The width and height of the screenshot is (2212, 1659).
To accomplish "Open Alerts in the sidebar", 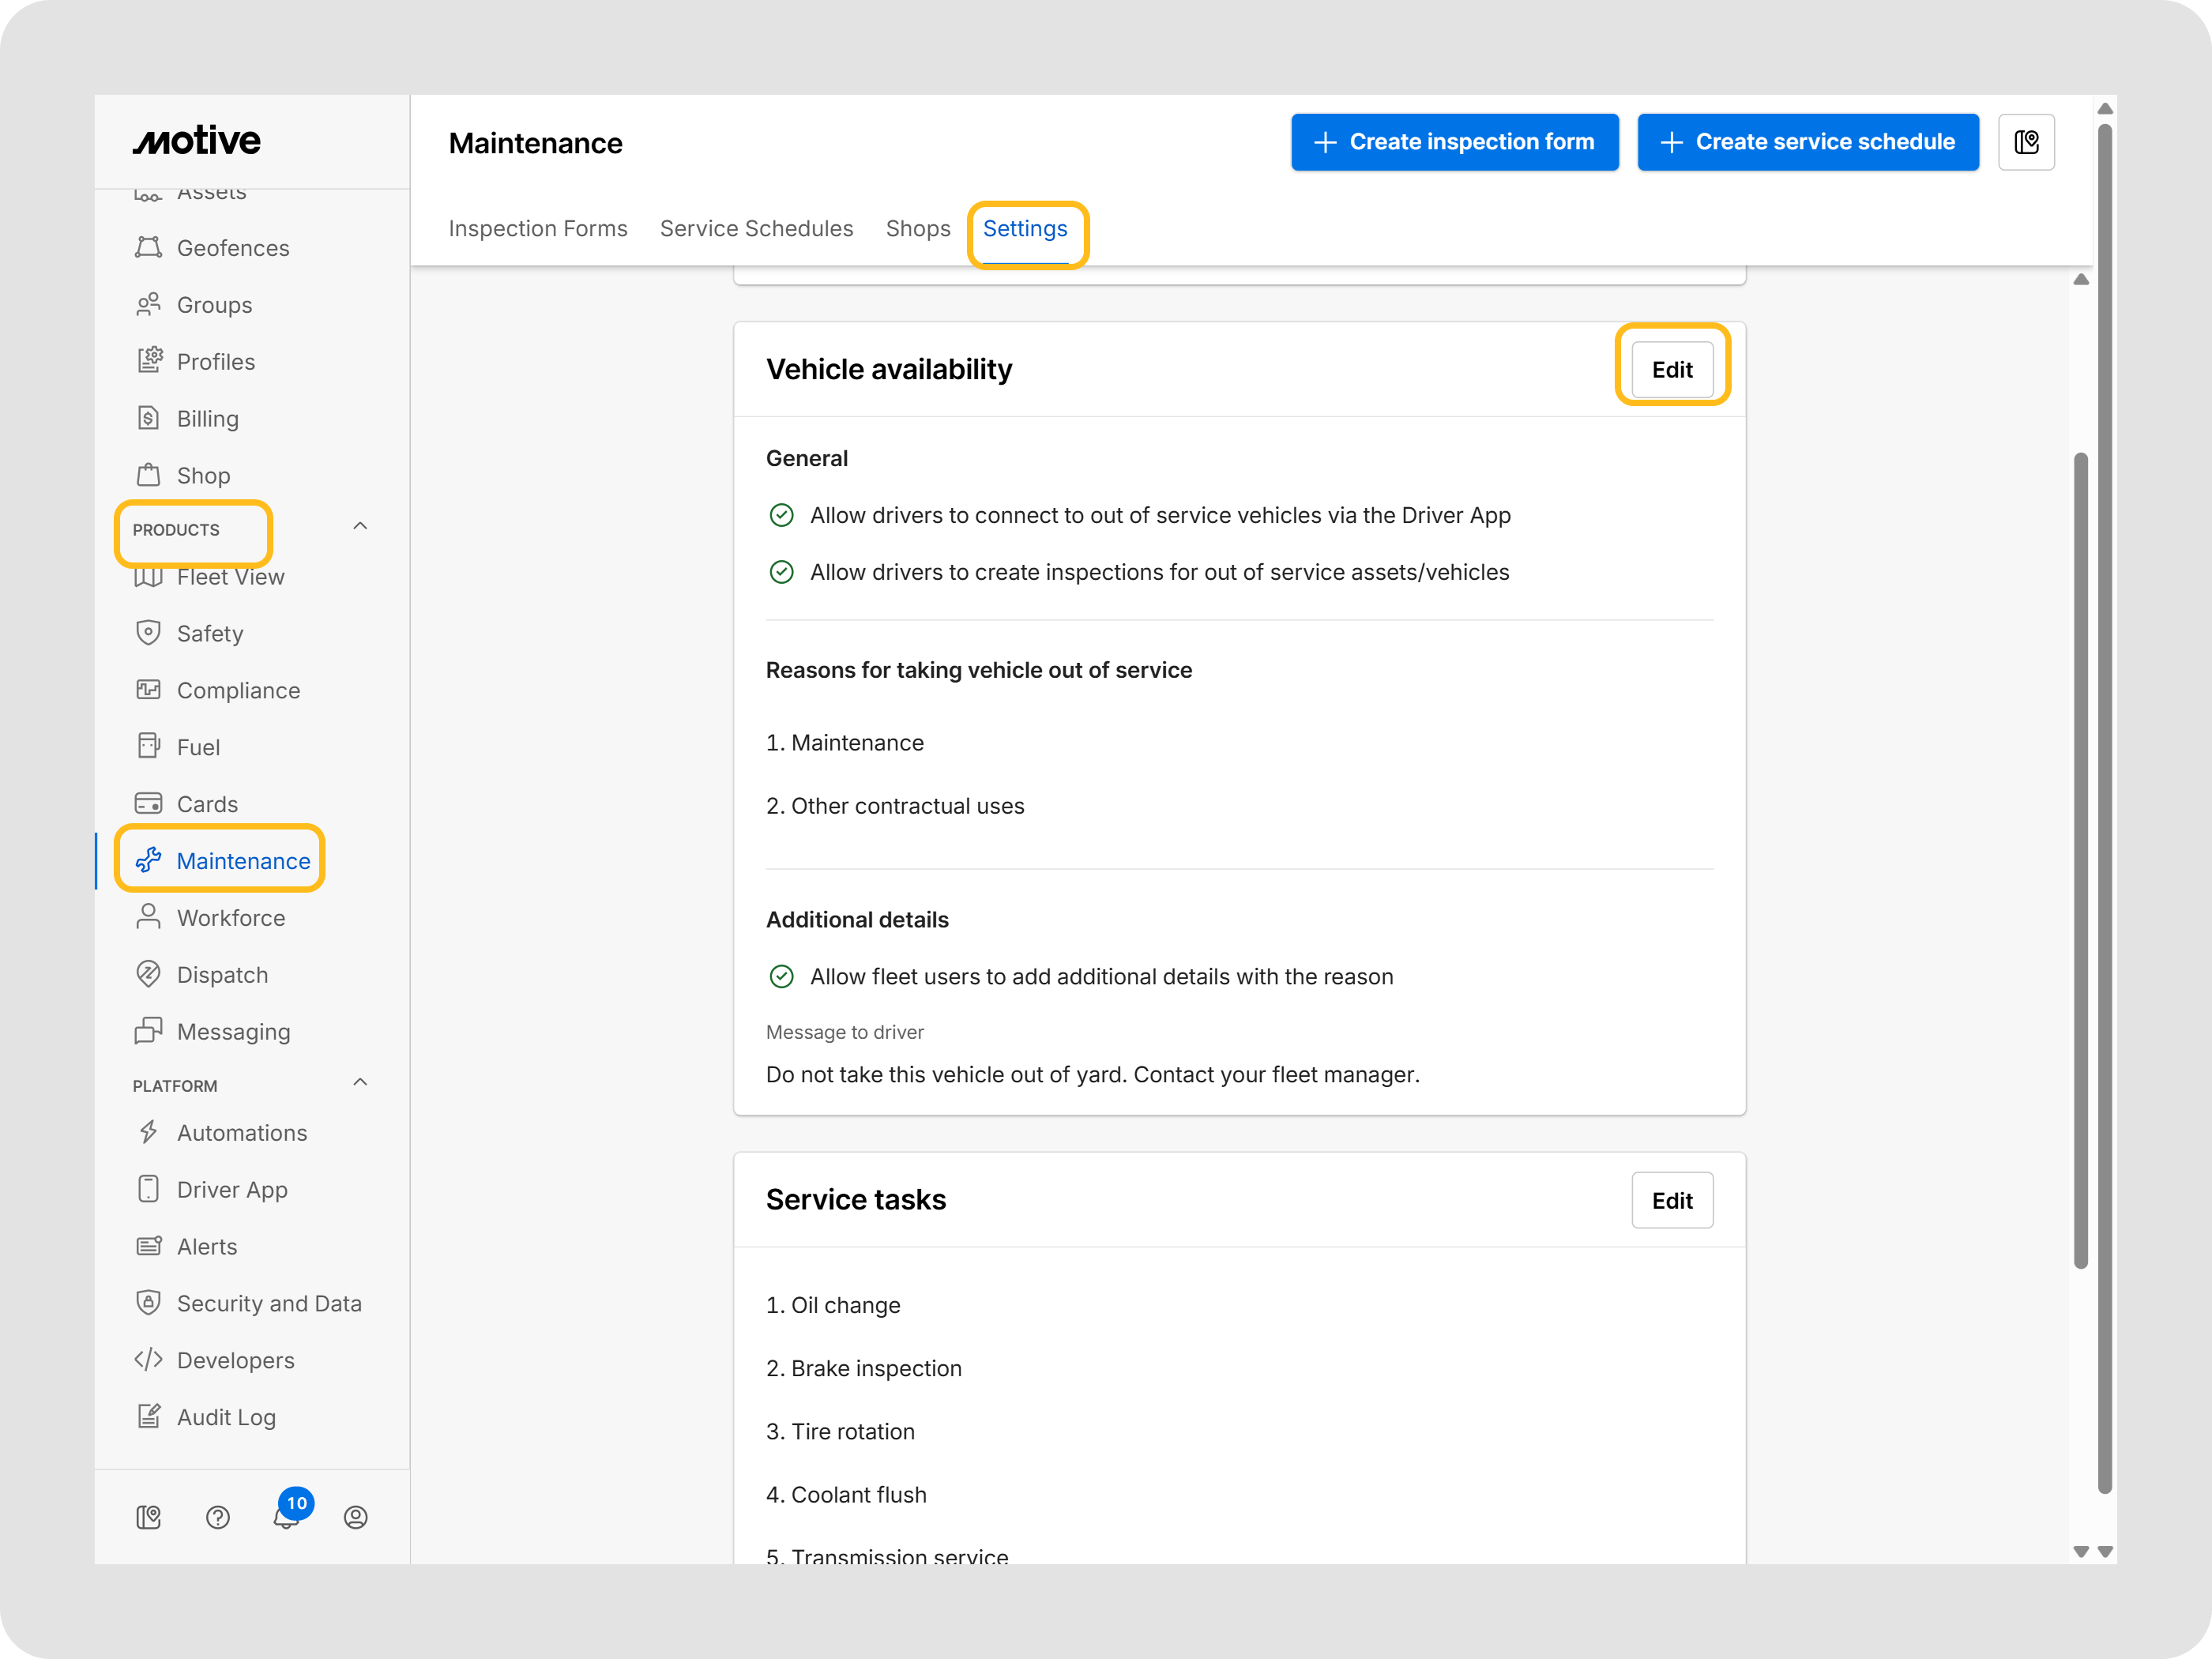I will point(186,1247).
